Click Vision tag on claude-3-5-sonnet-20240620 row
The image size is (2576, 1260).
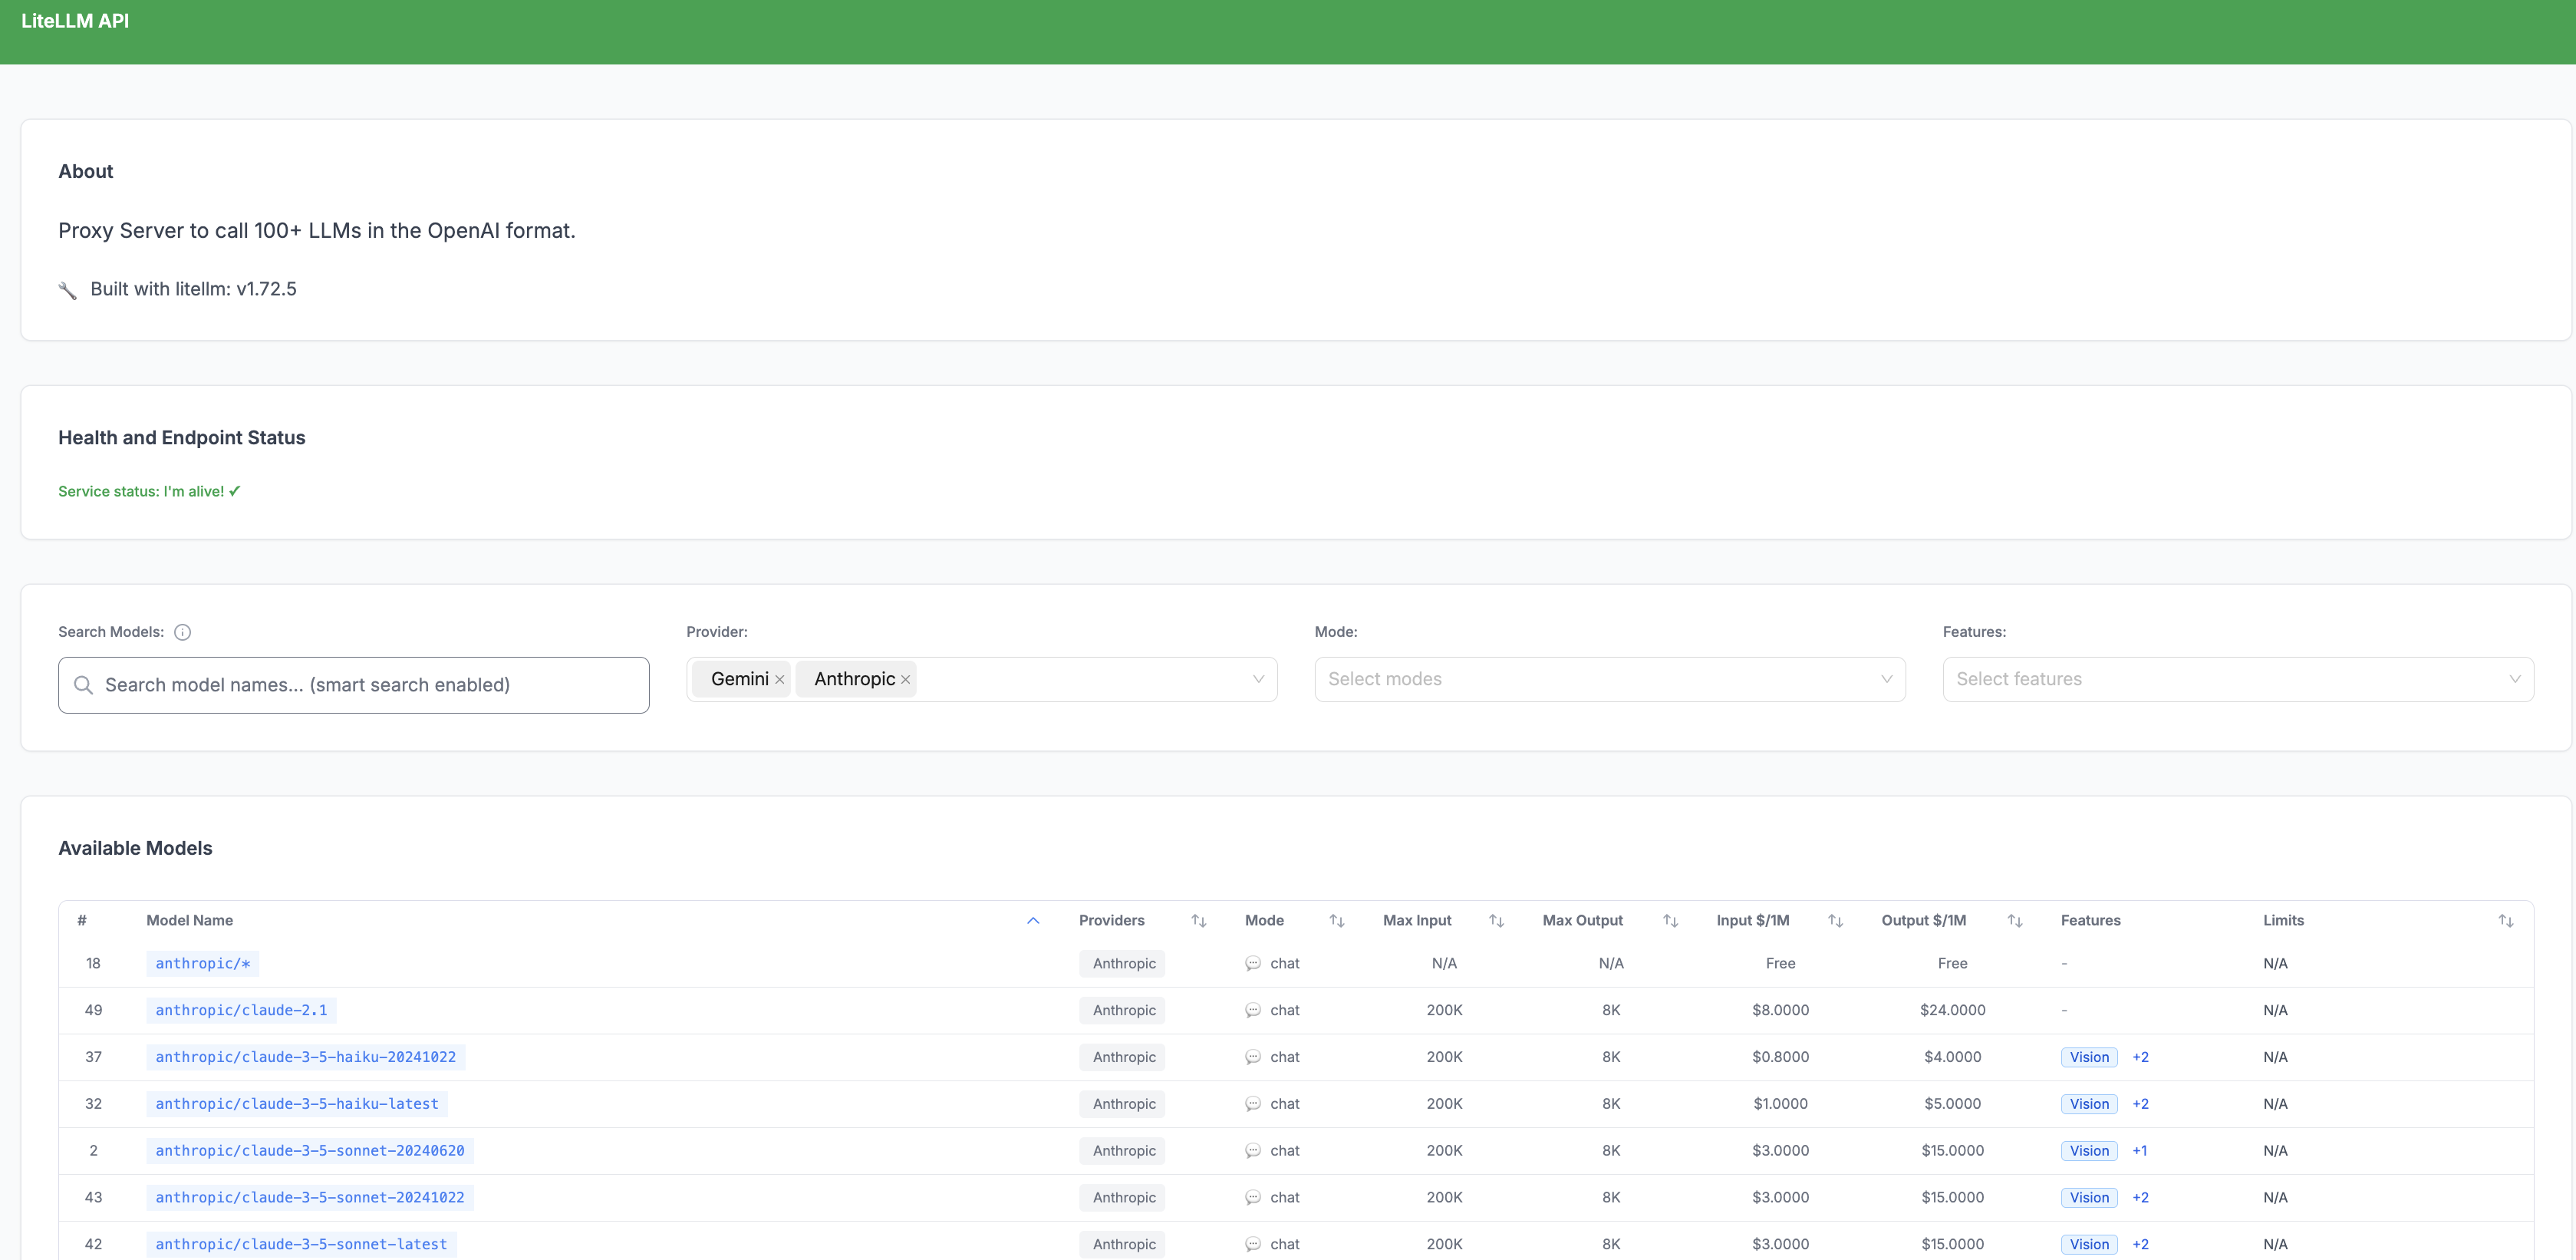(2088, 1151)
